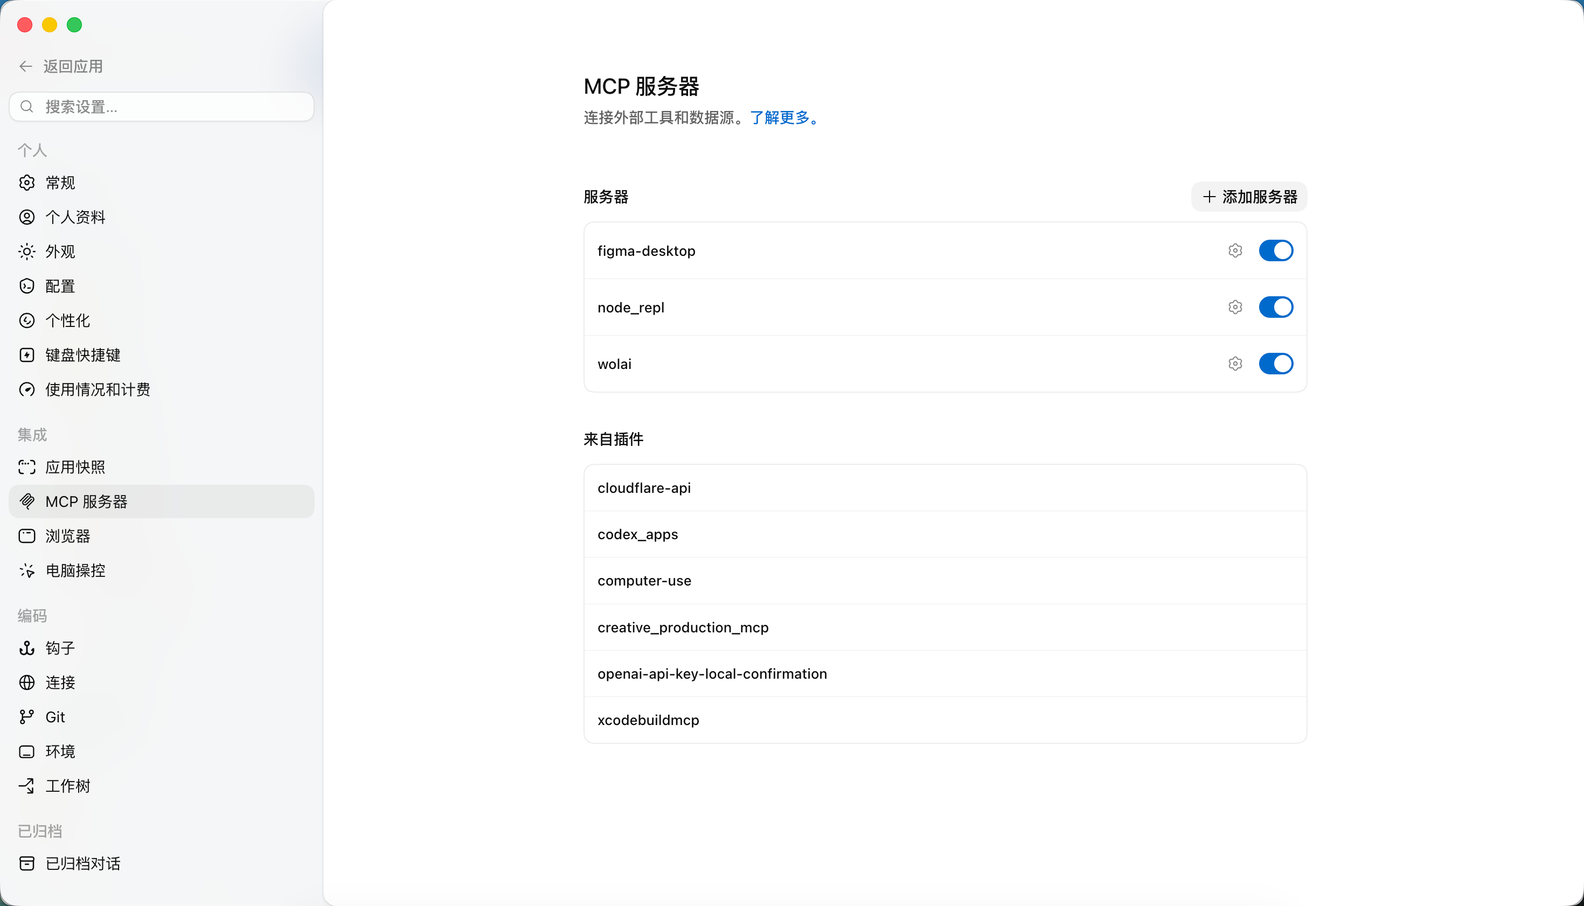The width and height of the screenshot is (1584, 906).
Task: Click the back arrow icon beside 返回应用
Action: coord(26,66)
